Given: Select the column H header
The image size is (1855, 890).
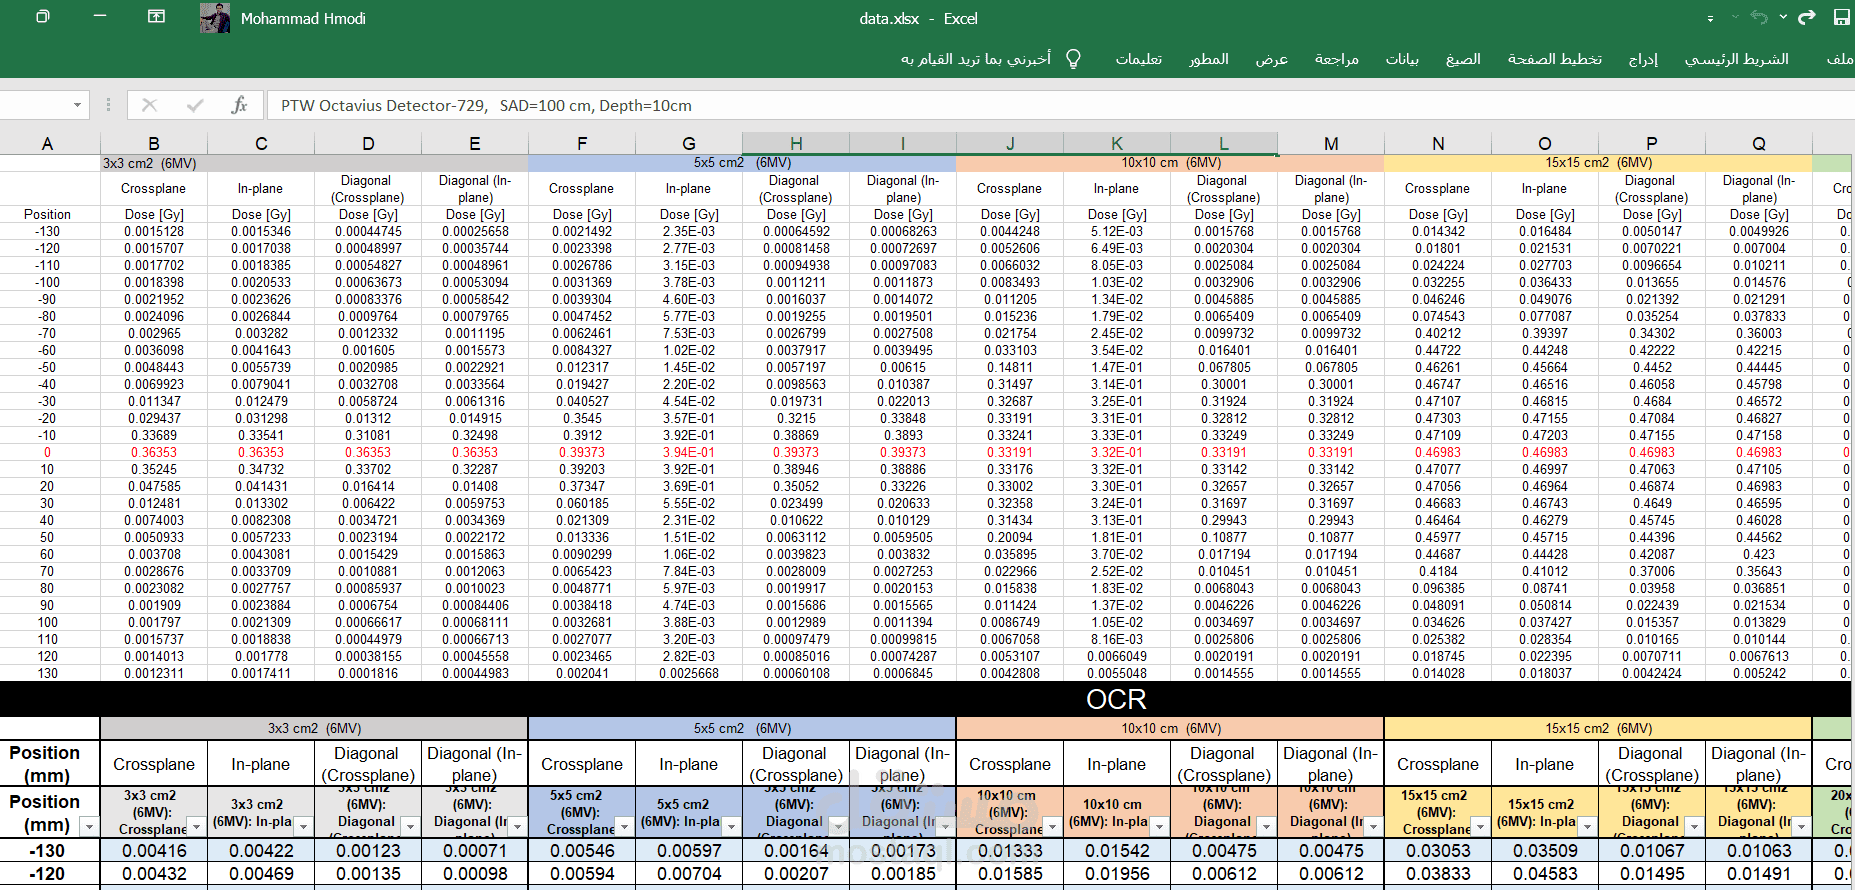Looking at the screenshot, I should pyautogui.click(x=796, y=143).
